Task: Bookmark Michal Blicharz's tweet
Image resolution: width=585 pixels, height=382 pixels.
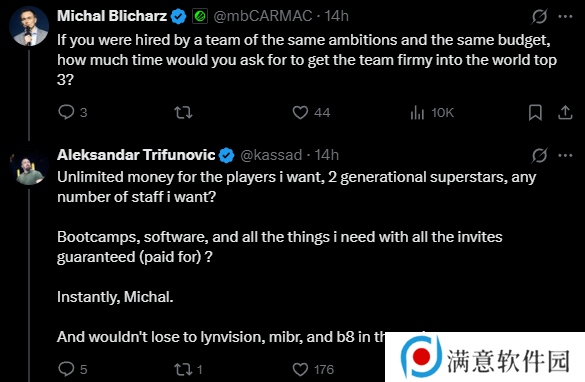Action: click(535, 112)
